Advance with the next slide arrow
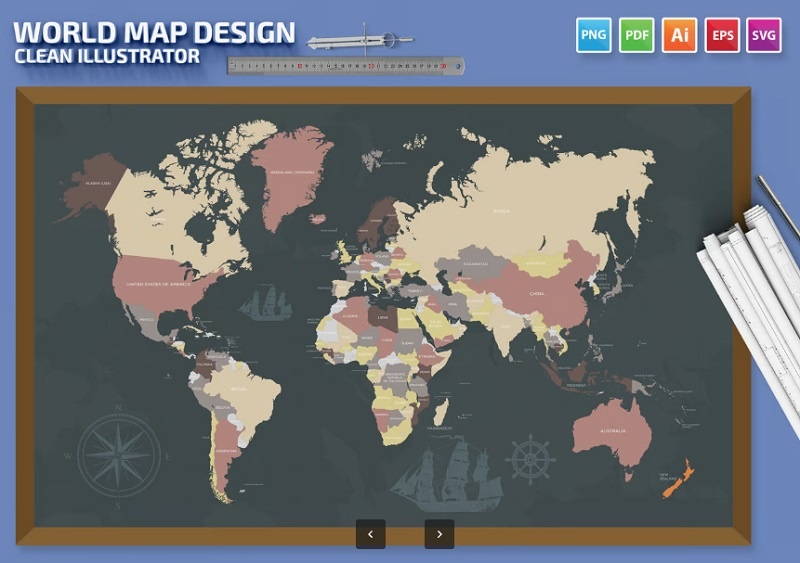Viewport: 800px width, 563px height. 439,534
